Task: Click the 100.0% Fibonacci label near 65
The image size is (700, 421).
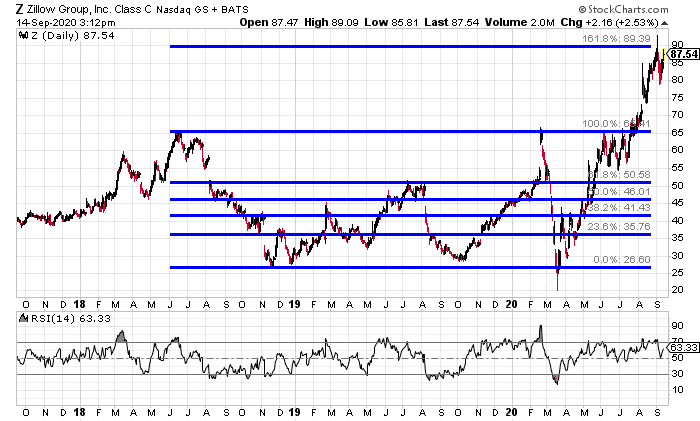Action: [616, 124]
